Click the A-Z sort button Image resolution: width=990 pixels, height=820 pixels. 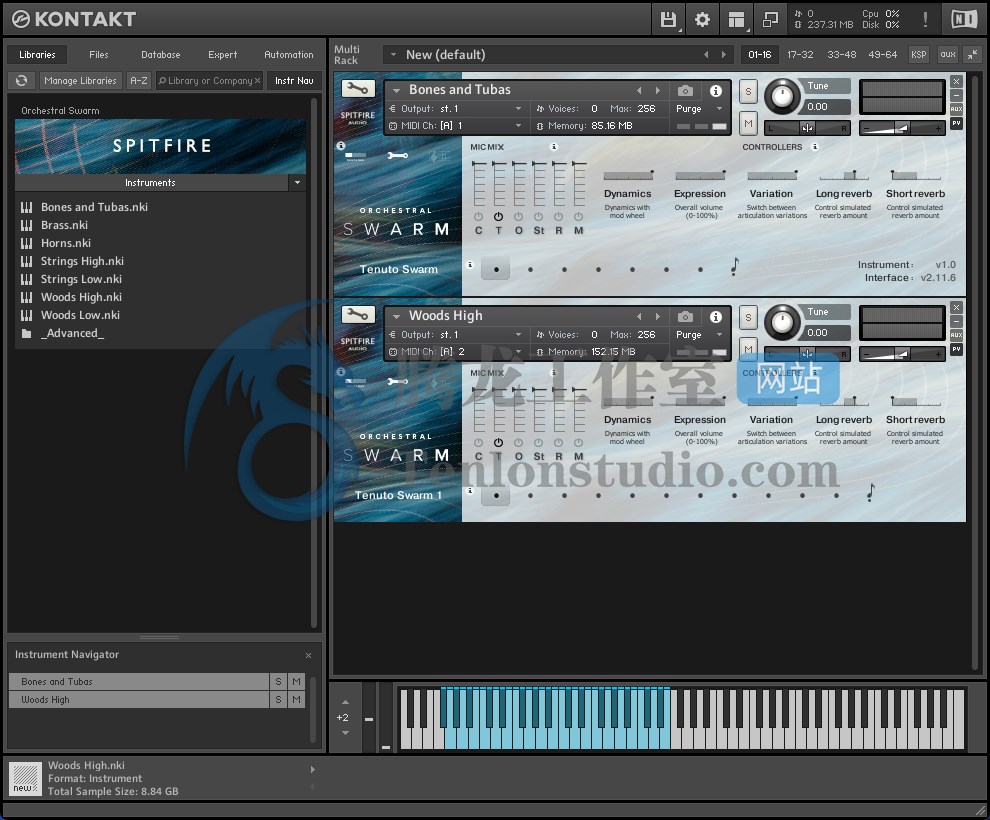[139, 81]
